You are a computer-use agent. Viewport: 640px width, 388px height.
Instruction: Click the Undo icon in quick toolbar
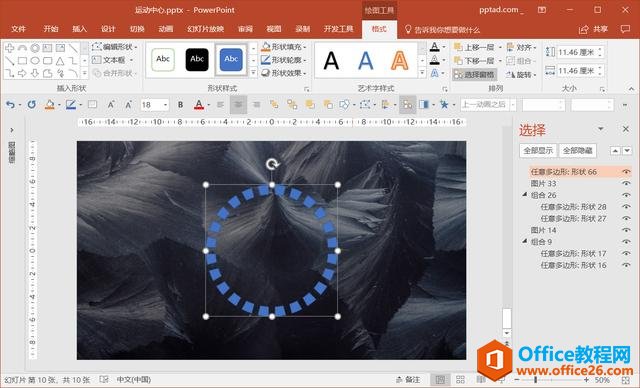pyautogui.click(x=10, y=105)
